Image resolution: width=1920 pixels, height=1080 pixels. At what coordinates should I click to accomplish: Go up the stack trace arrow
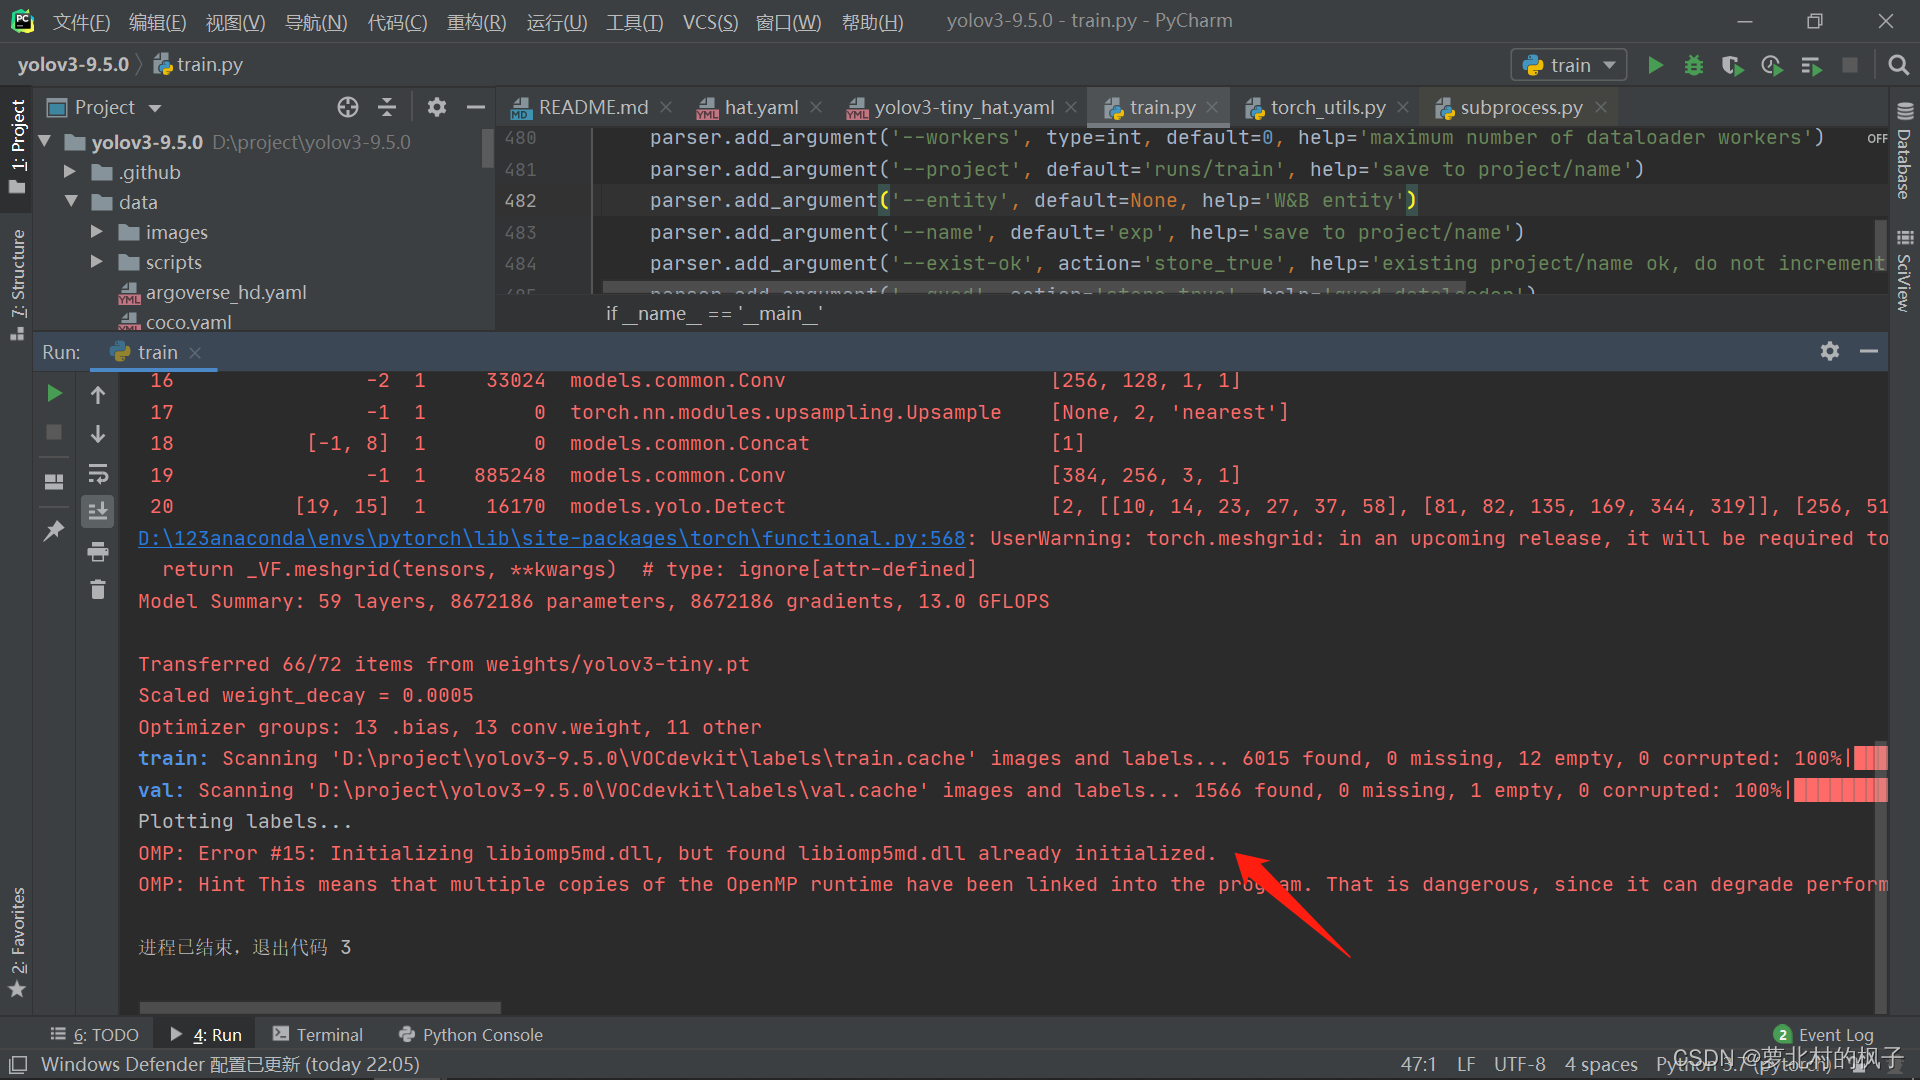pyautogui.click(x=98, y=395)
